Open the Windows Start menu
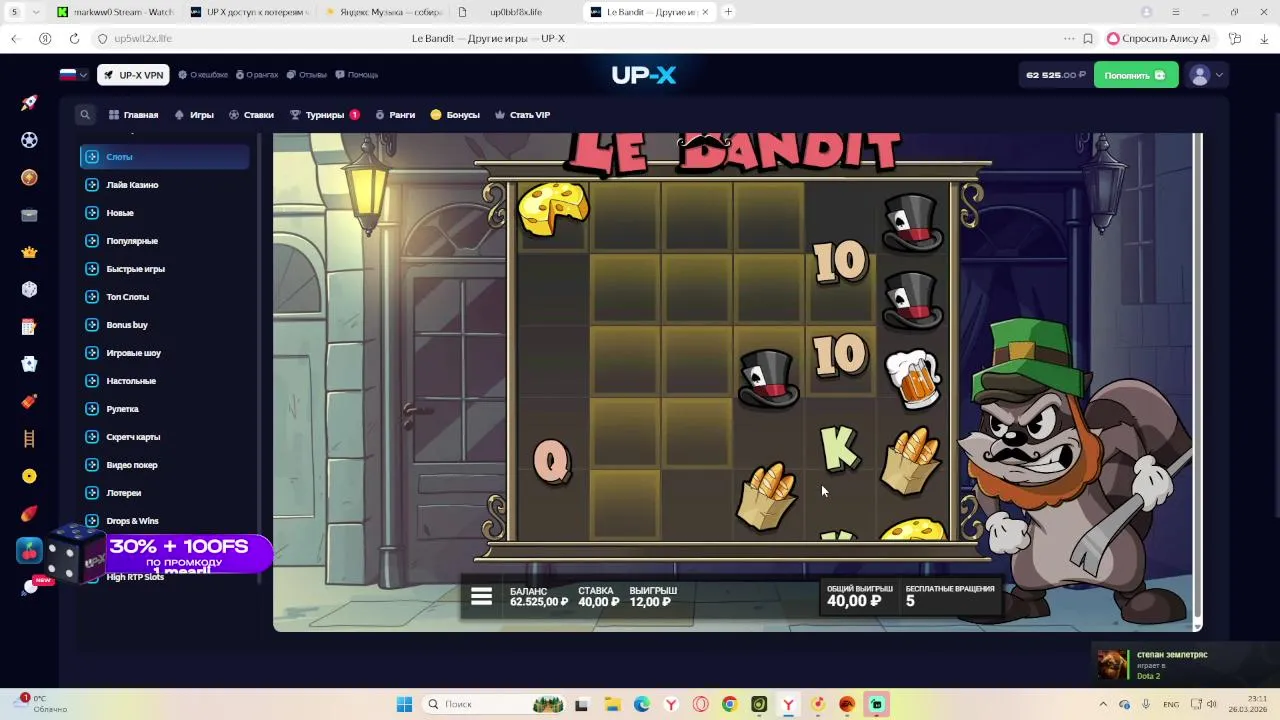The height and width of the screenshot is (720, 1280). pyautogui.click(x=404, y=704)
